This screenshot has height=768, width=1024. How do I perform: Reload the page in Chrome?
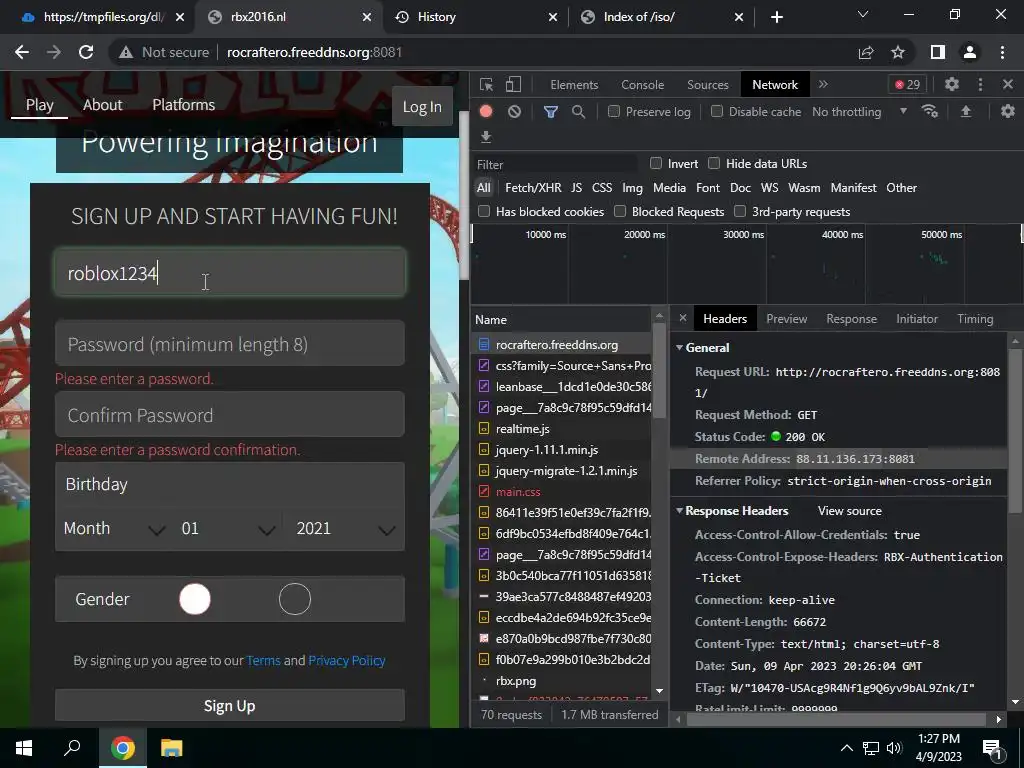pyautogui.click(x=86, y=52)
